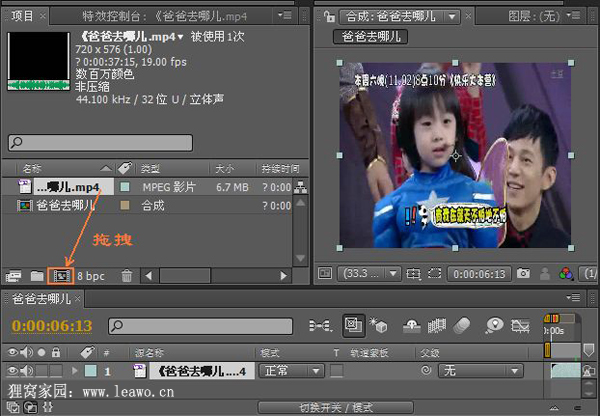Screen dimensions: 600x416
Task: Open the Composition panel options menu
Action: pyautogui.click(x=573, y=15)
